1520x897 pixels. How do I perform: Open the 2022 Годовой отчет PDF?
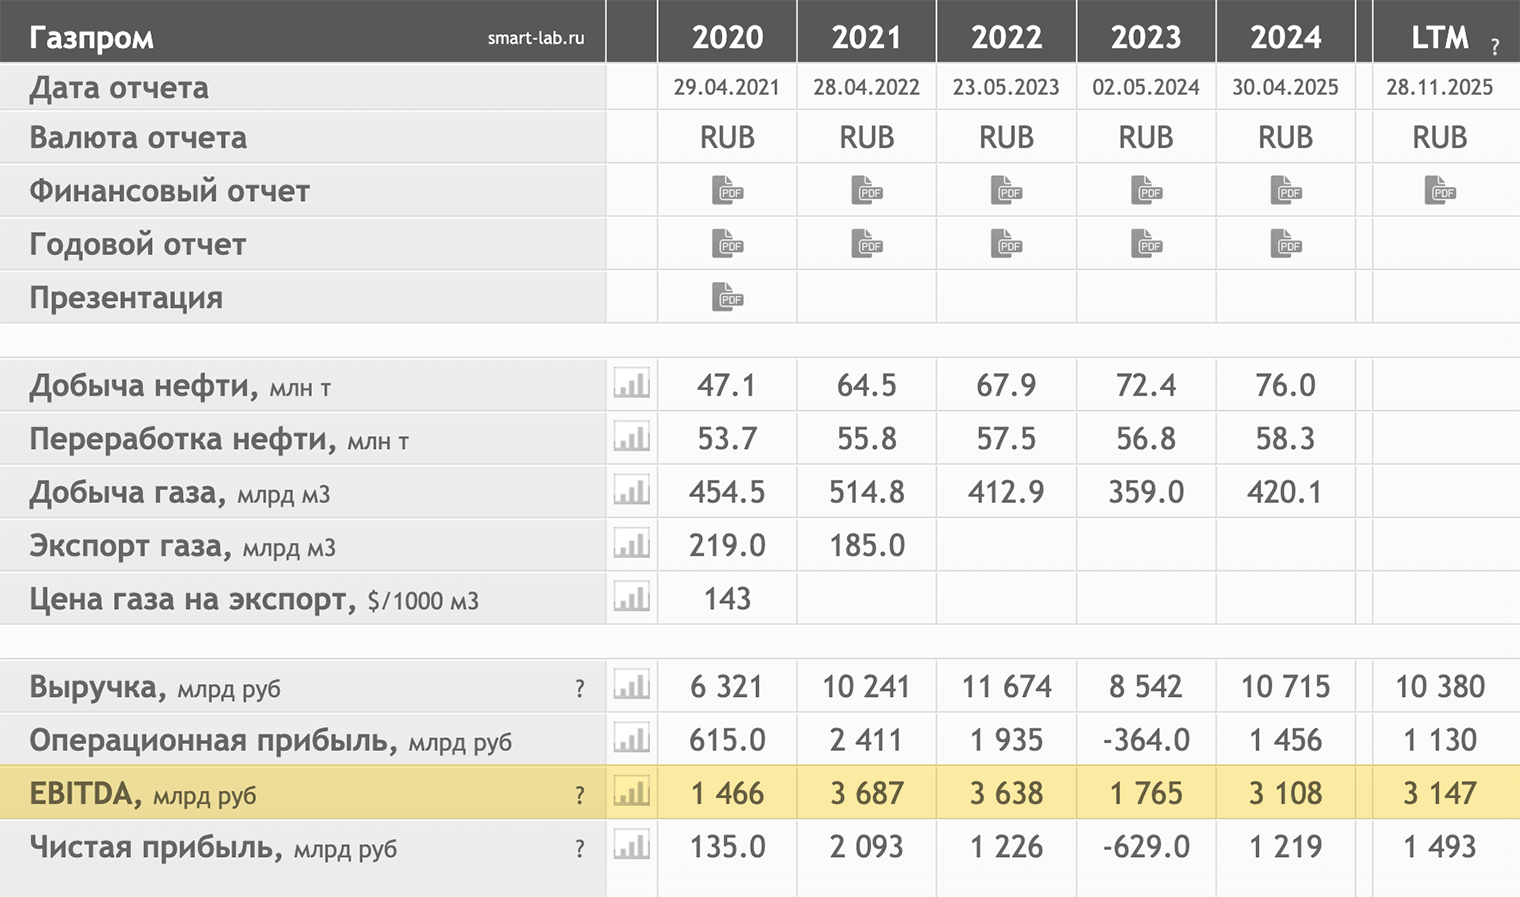[1006, 243]
